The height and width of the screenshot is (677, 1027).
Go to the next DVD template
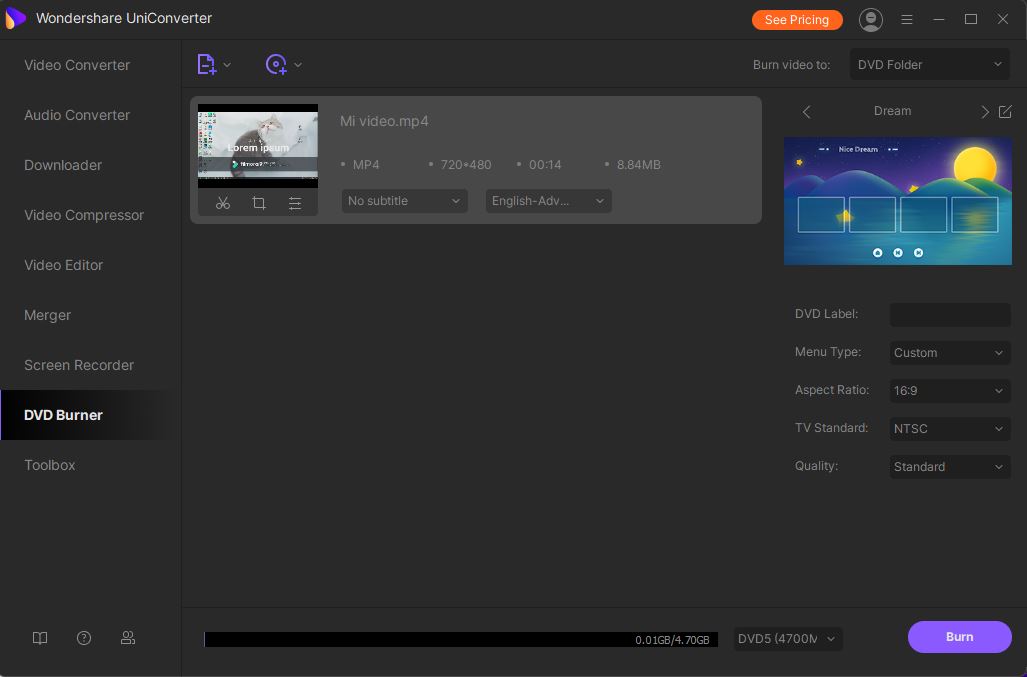(x=984, y=111)
